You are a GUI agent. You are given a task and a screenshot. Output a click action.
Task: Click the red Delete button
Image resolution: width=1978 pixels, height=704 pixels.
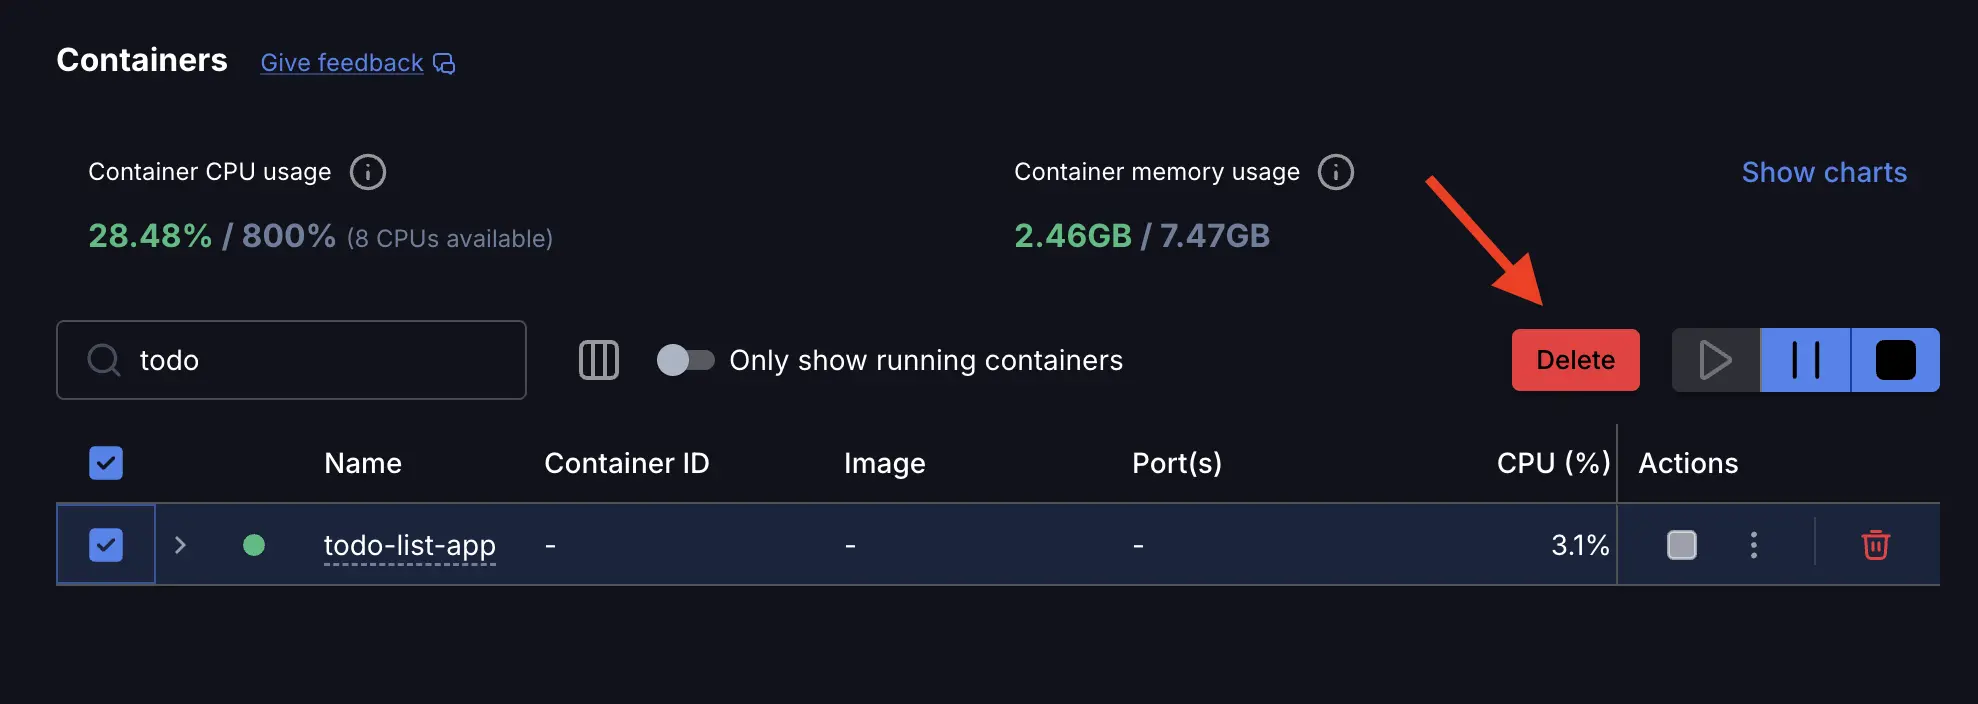[x=1575, y=360]
